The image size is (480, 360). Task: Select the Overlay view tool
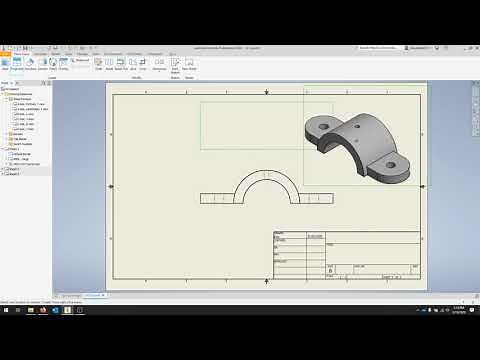coord(63,64)
